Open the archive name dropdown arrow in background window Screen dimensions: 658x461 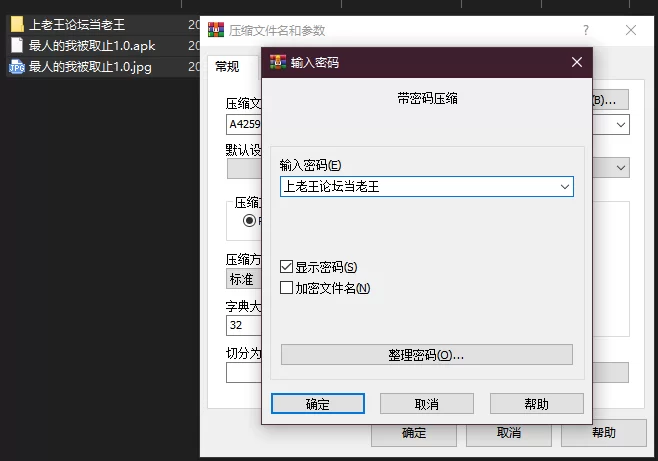pyautogui.click(x=621, y=125)
